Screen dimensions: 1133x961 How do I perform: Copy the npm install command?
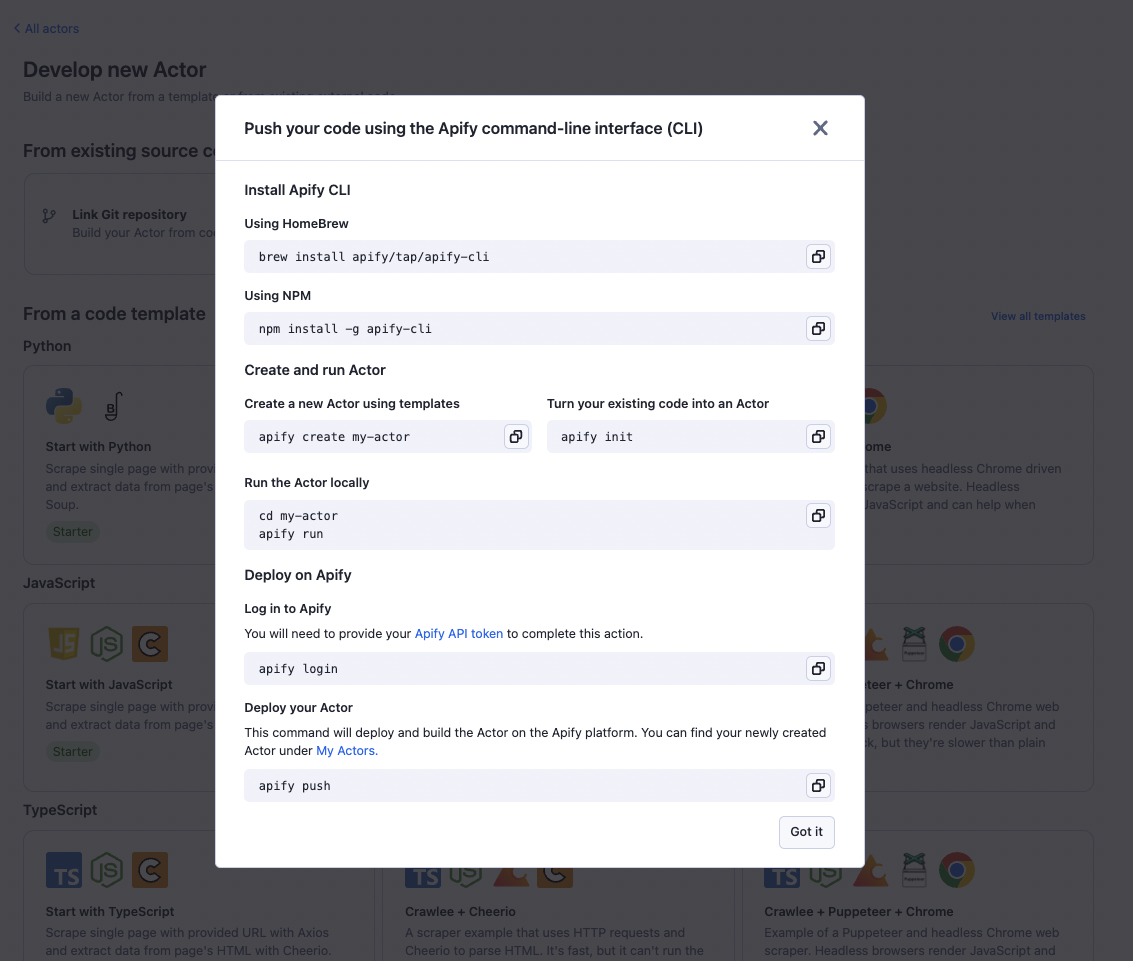[818, 329]
